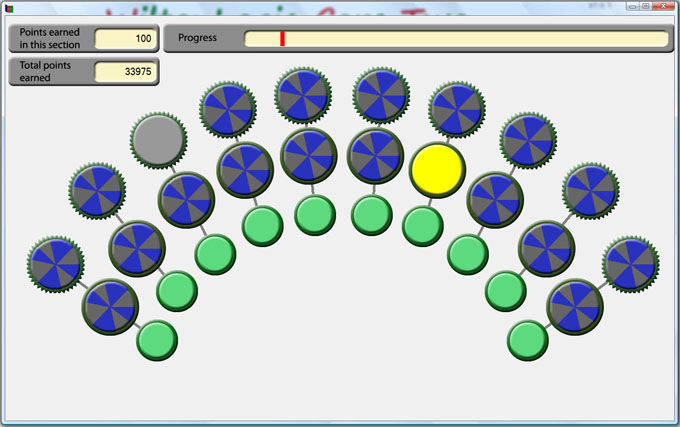Click the leftmost small green circle

point(156,340)
